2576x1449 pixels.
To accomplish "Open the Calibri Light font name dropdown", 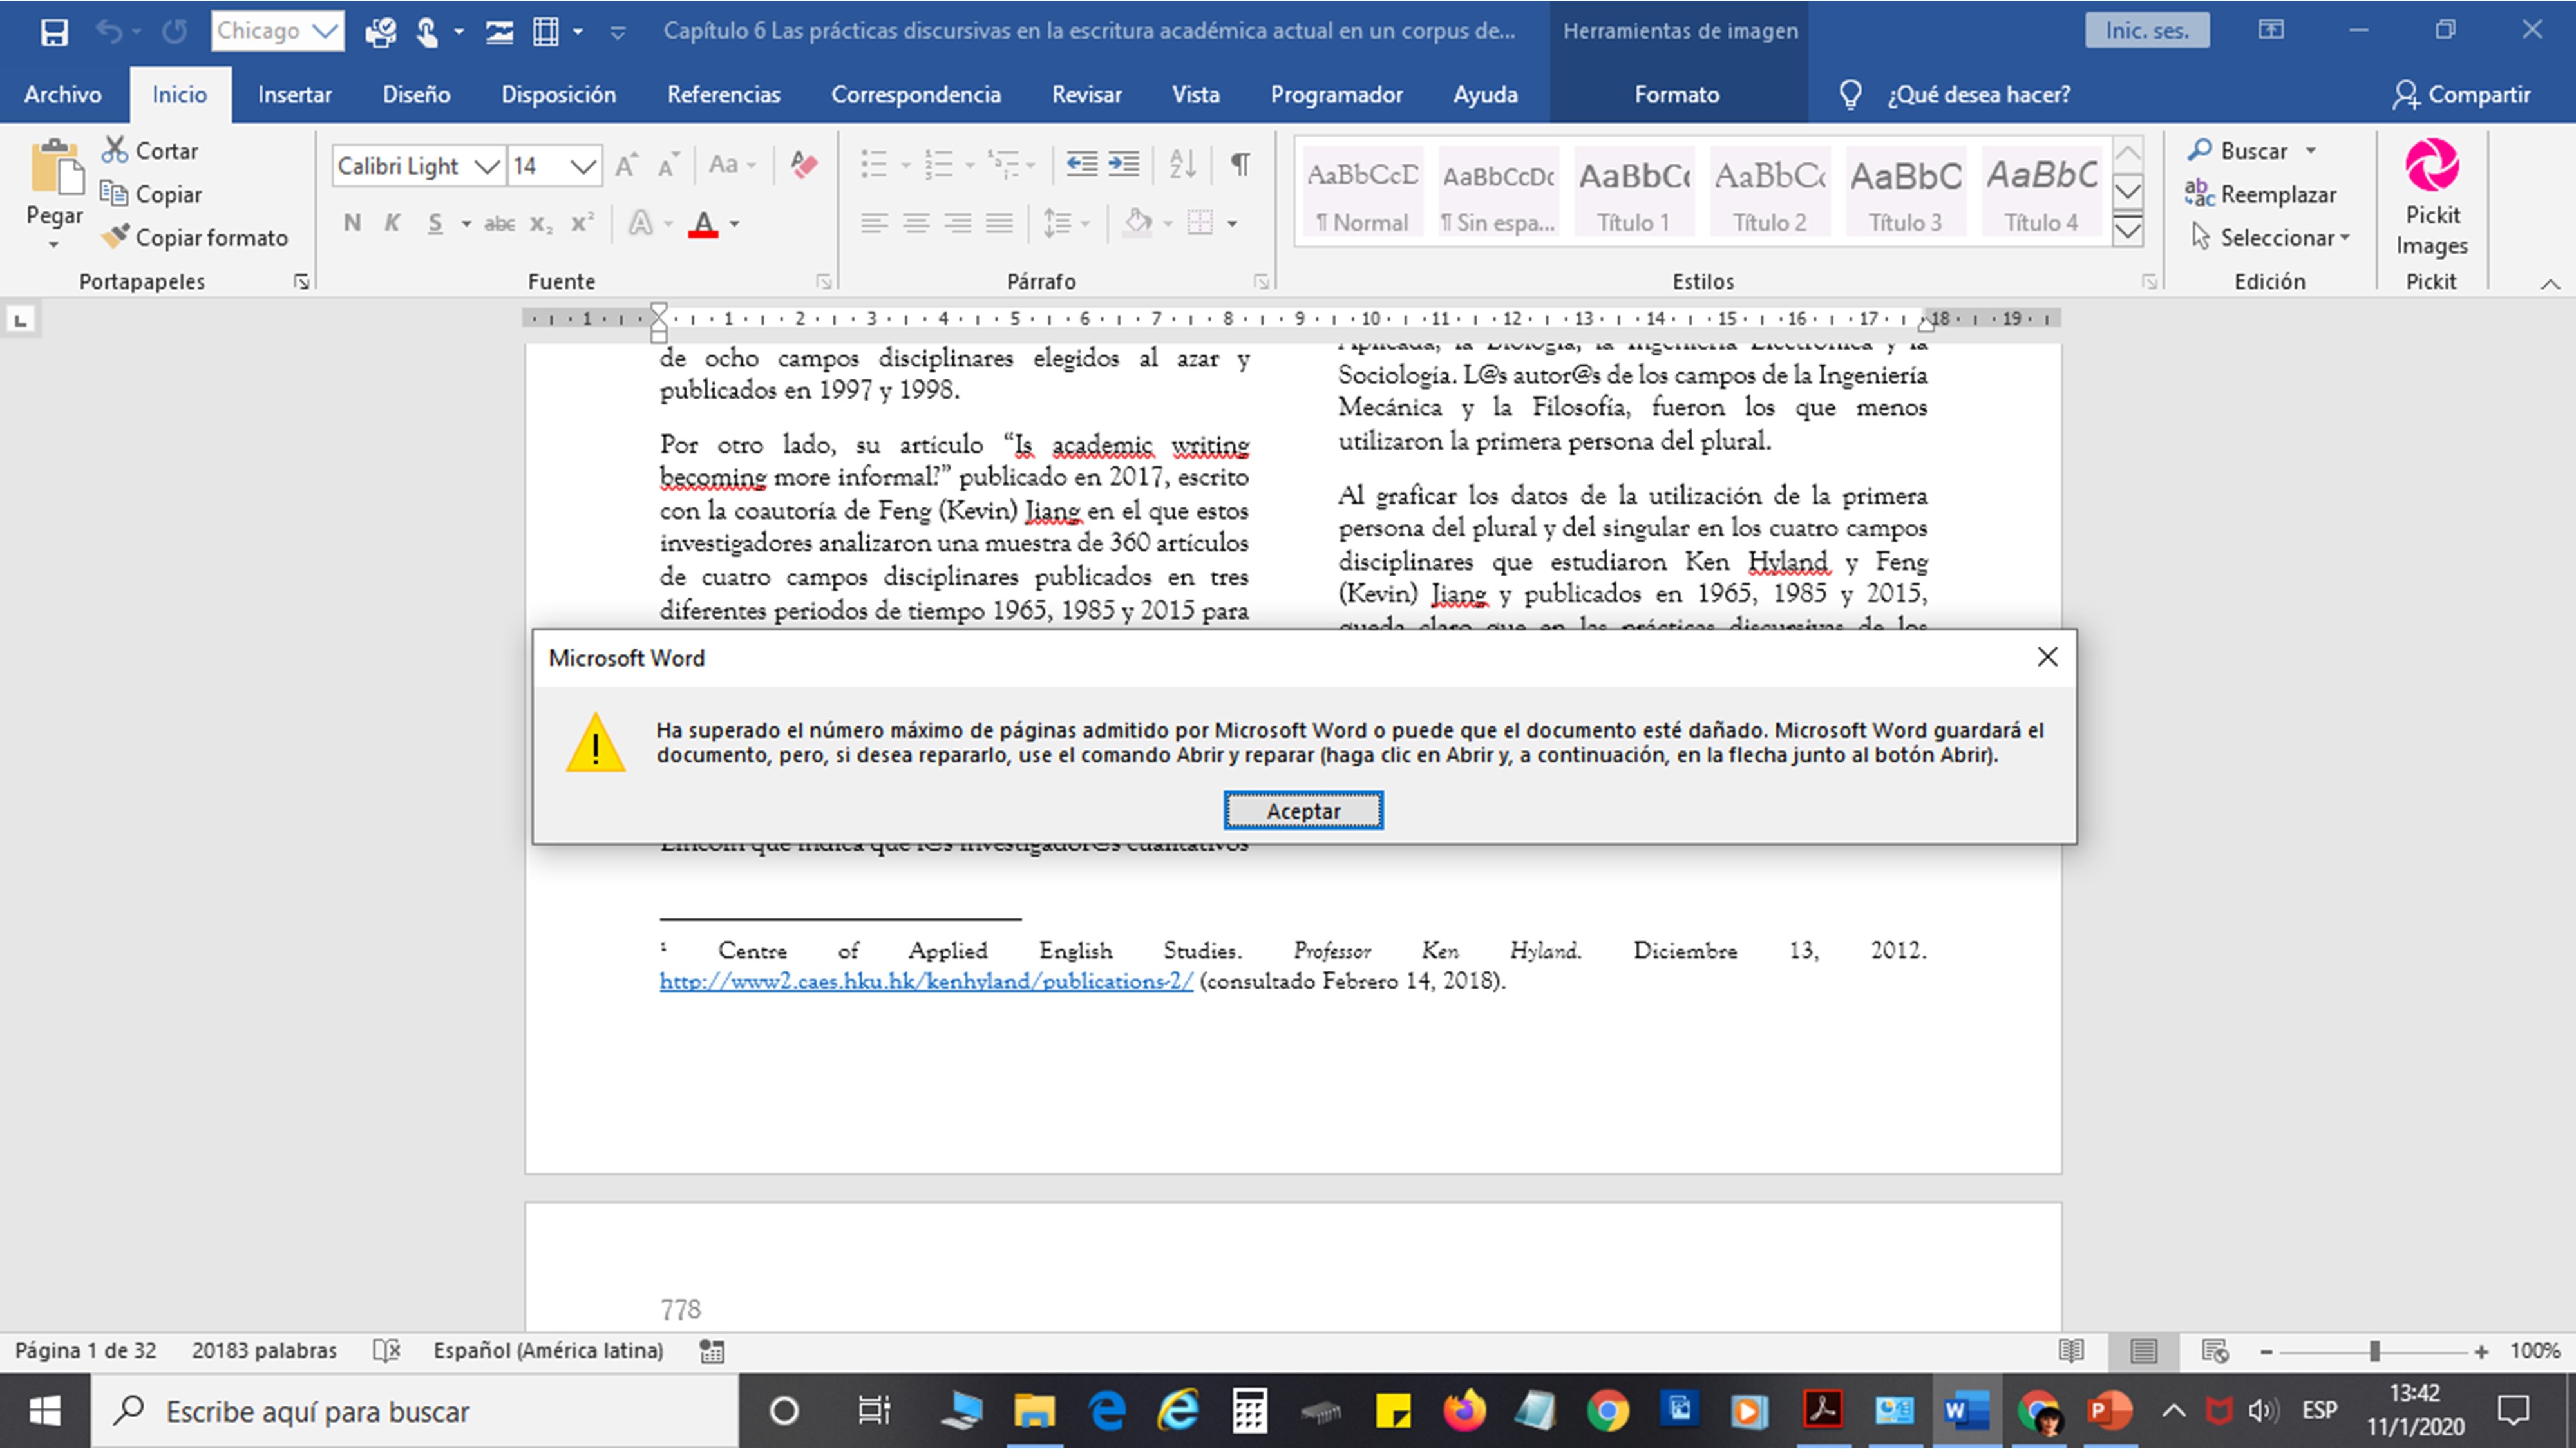I will (x=487, y=166).
